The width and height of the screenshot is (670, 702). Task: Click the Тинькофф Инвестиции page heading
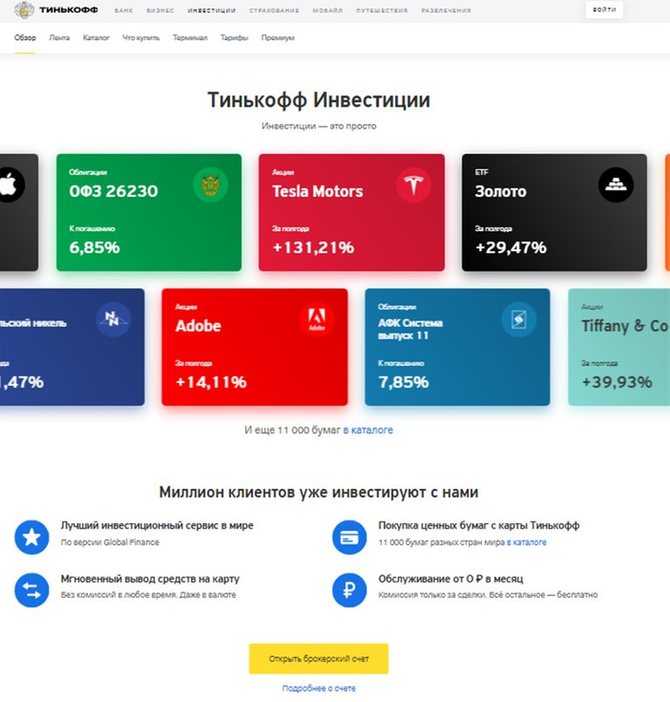click(319, 99)
